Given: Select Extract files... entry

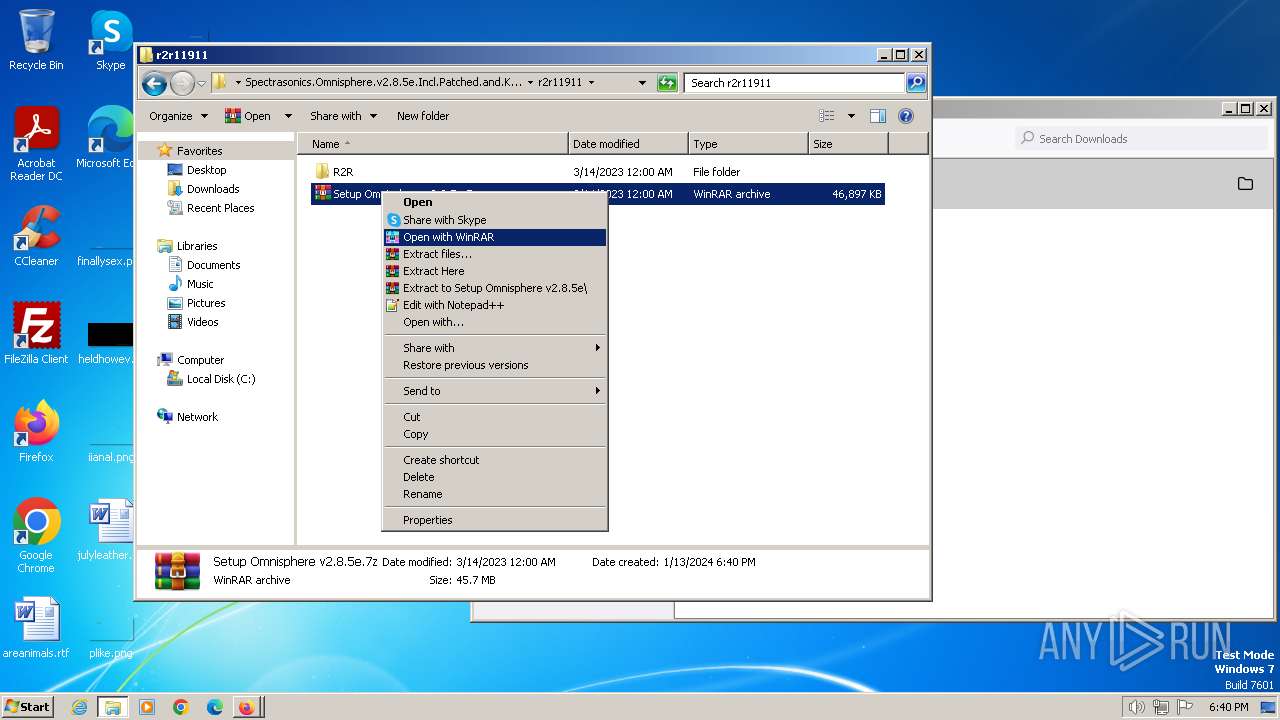Looking at the screenshot, I should coord(495,254).
